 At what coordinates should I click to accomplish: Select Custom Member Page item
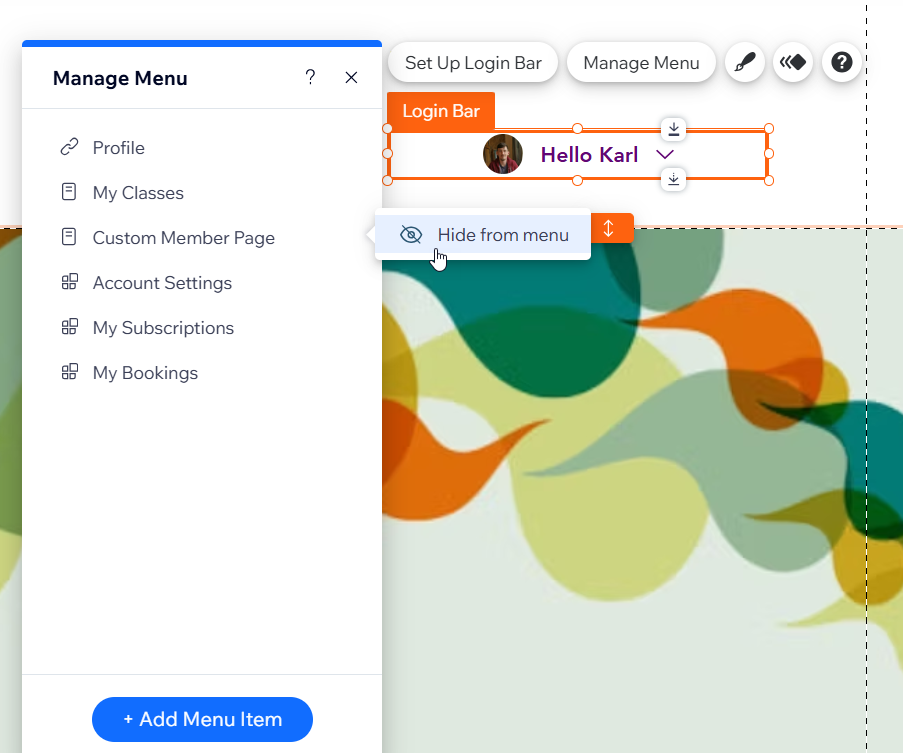pyautogui.click(x=183, y=238)
